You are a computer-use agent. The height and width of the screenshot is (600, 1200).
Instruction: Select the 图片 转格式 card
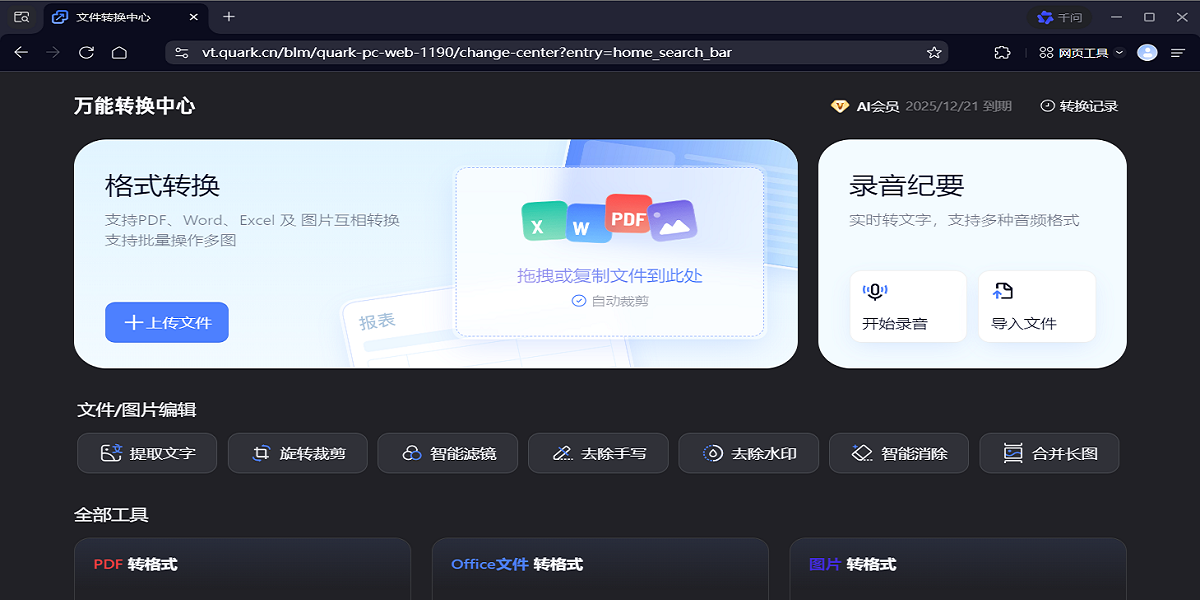(958, 569)
